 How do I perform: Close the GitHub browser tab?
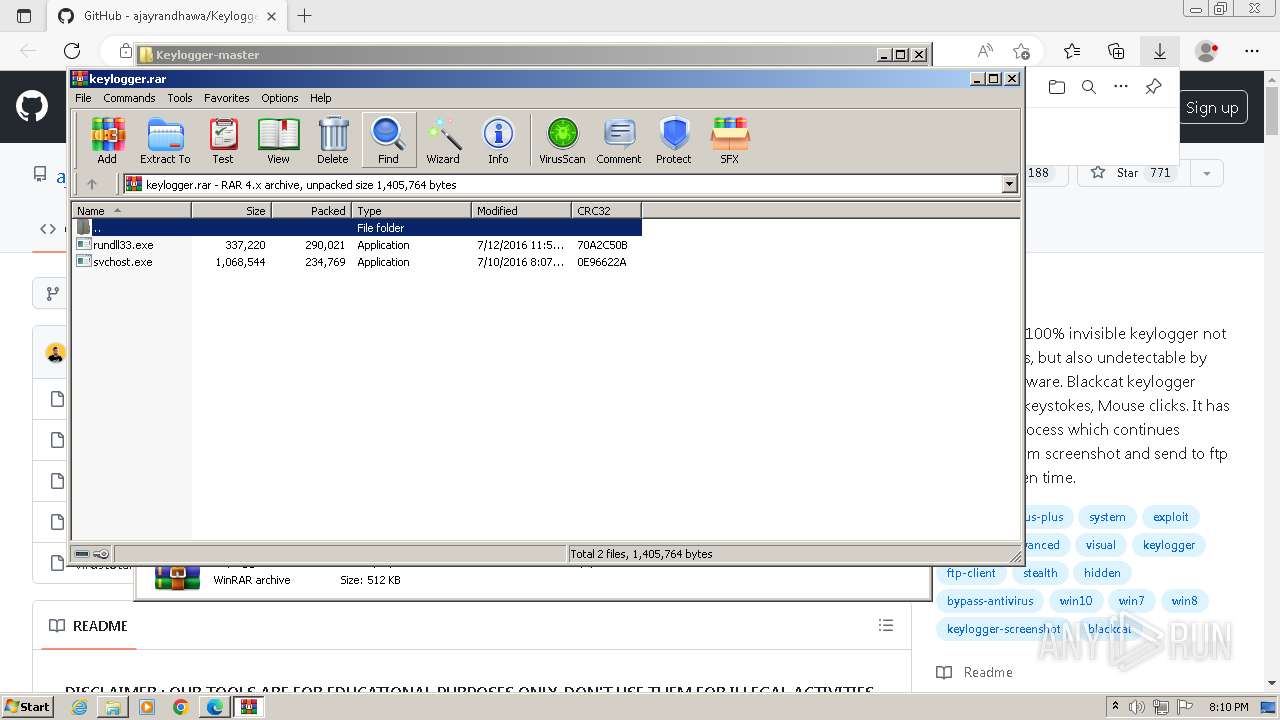tap(272, 16)
